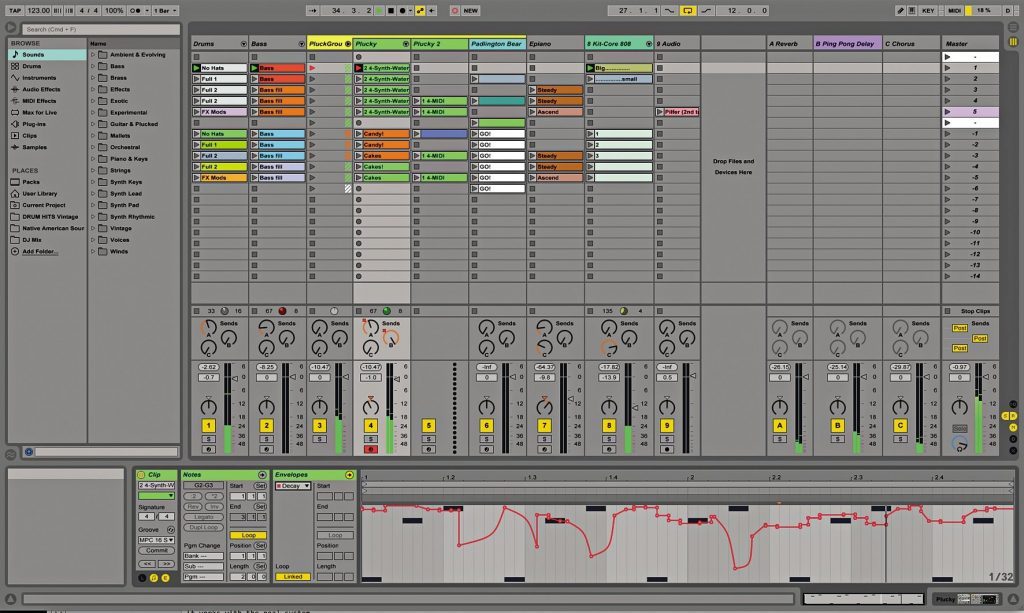Expand the Synth Lead folder
Image resolution: width=1024 pixels, height=613 pixels.
click(93, 193)
